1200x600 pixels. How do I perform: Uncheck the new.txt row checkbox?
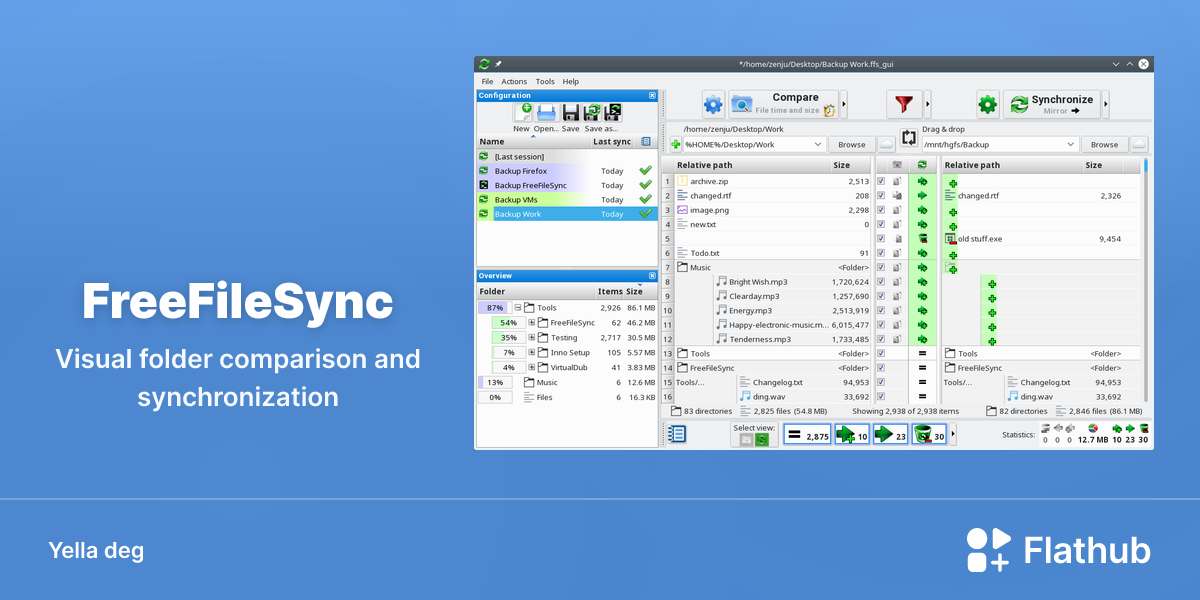click(x=881, y=225)
